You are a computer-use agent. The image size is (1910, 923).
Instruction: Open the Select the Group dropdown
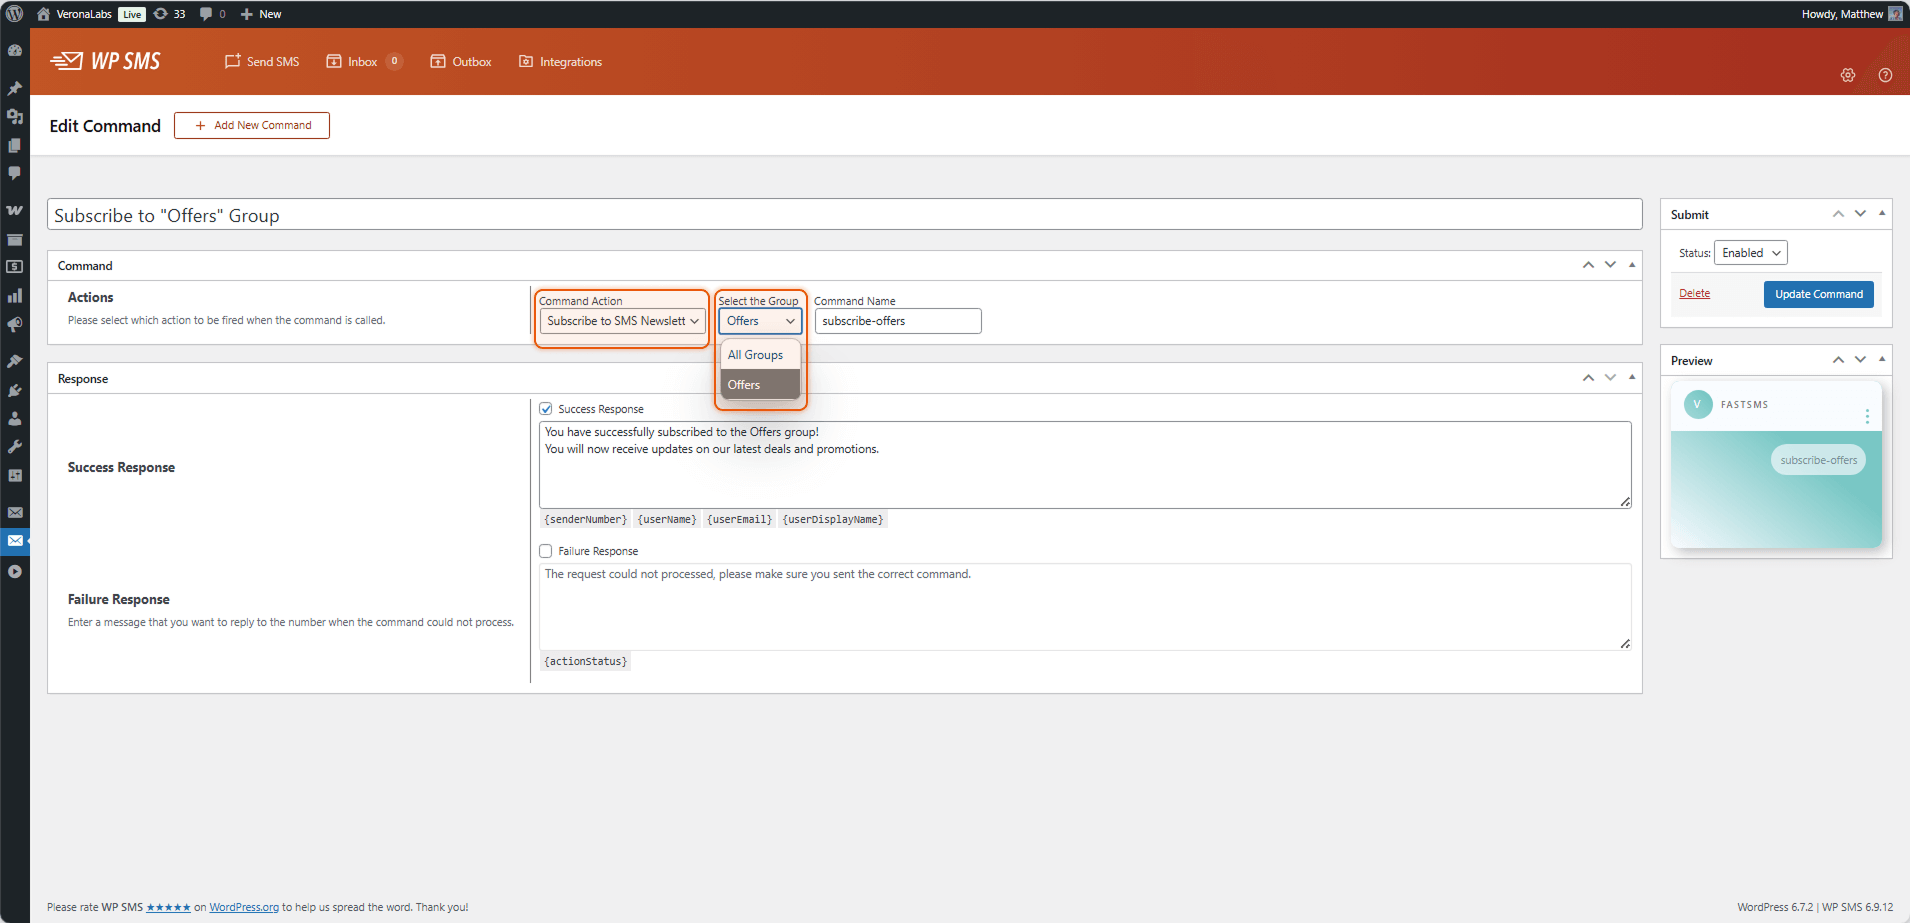tap(760, 321)
